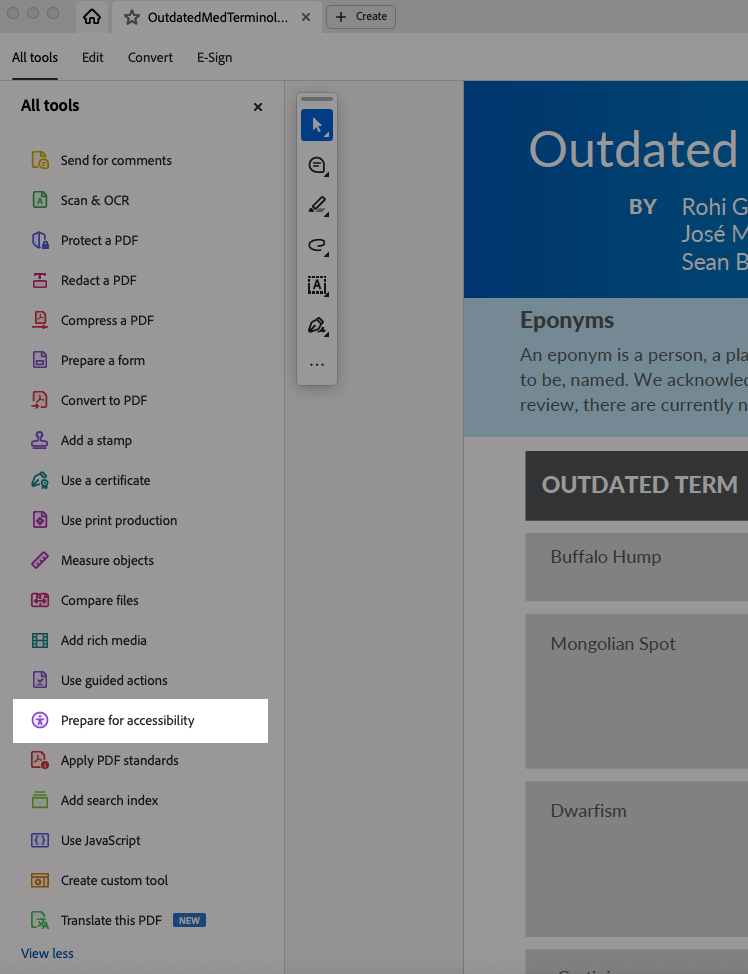Switch to the Edit tab

tap(93, 58)
